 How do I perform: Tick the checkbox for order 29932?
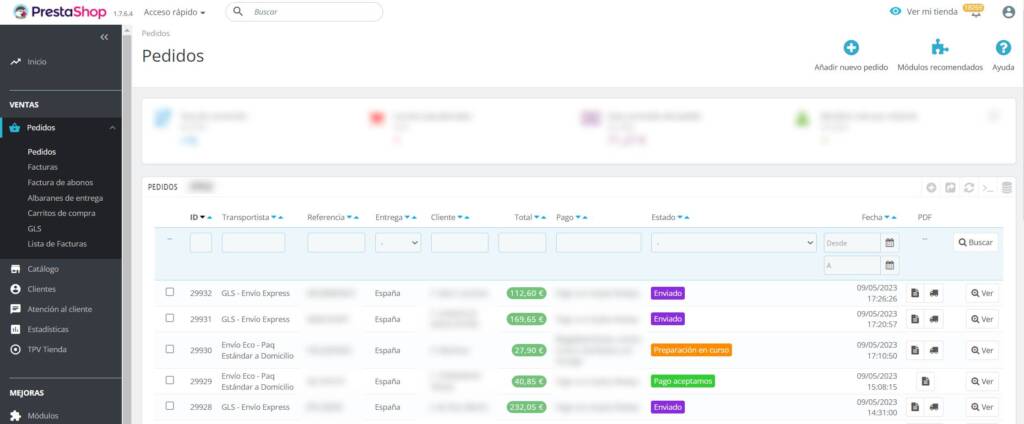[x=170, y=292]
